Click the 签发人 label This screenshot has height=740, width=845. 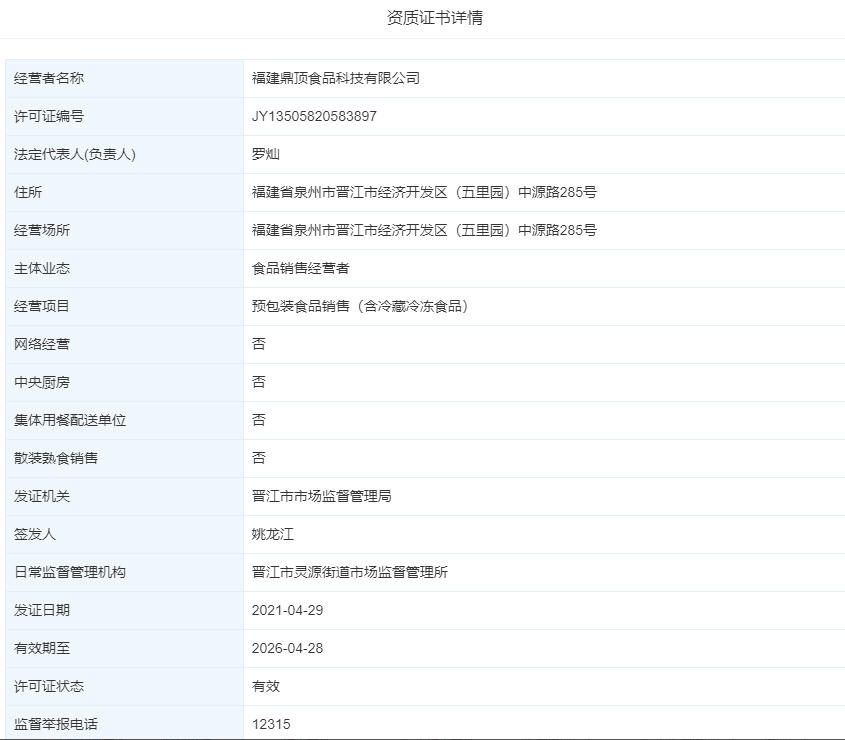pyautogui.click(x=35, y=535)
